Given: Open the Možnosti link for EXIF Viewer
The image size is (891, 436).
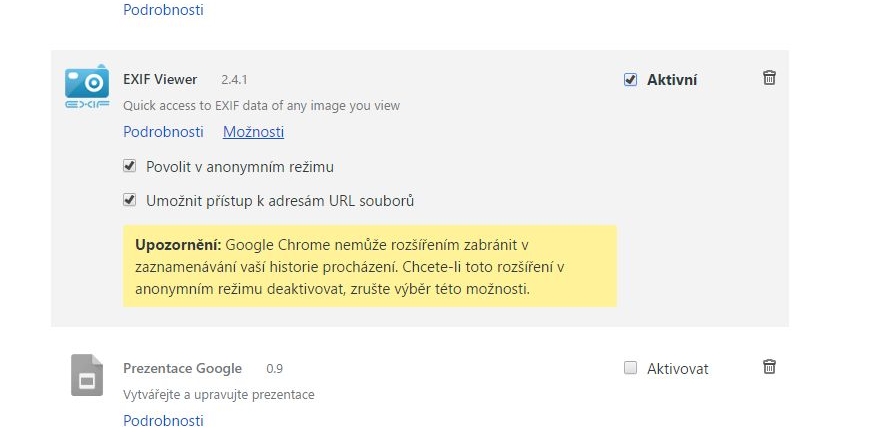Looking at the screenshot, I should 253,132.
